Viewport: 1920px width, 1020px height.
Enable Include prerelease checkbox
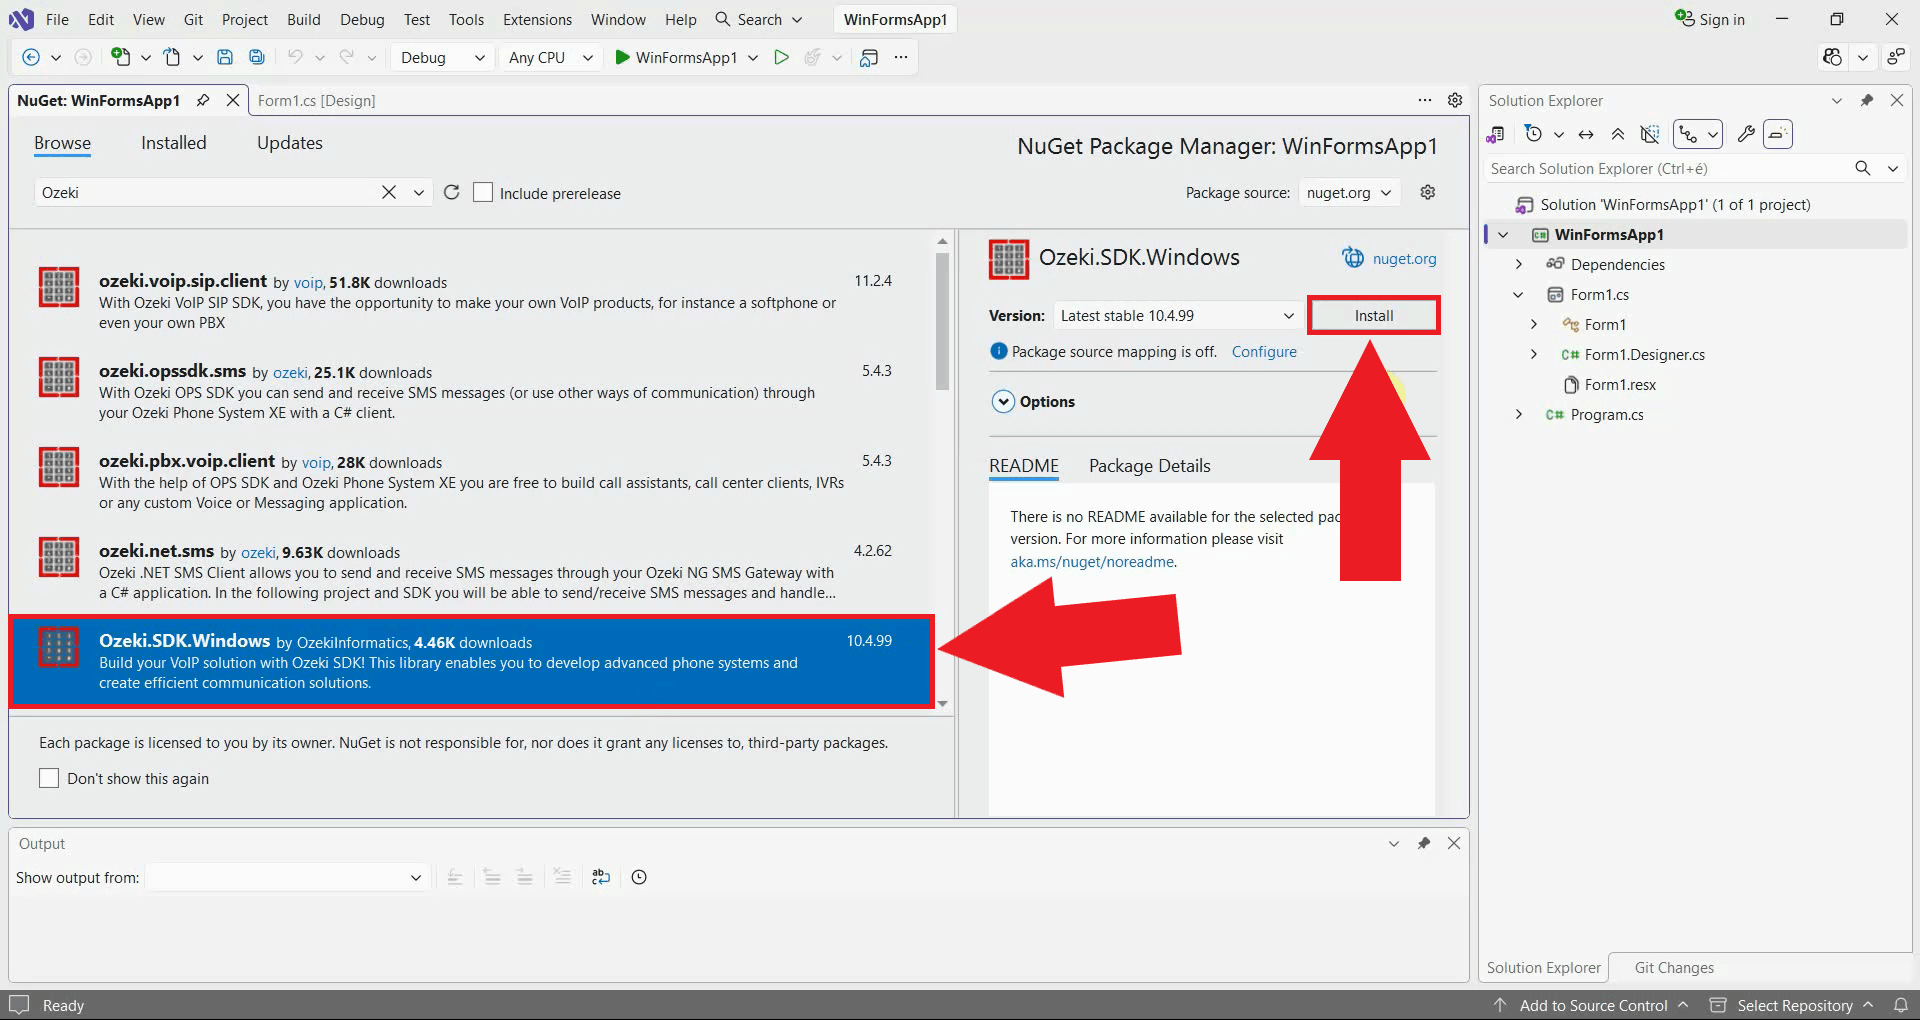(x=483, y=192)
